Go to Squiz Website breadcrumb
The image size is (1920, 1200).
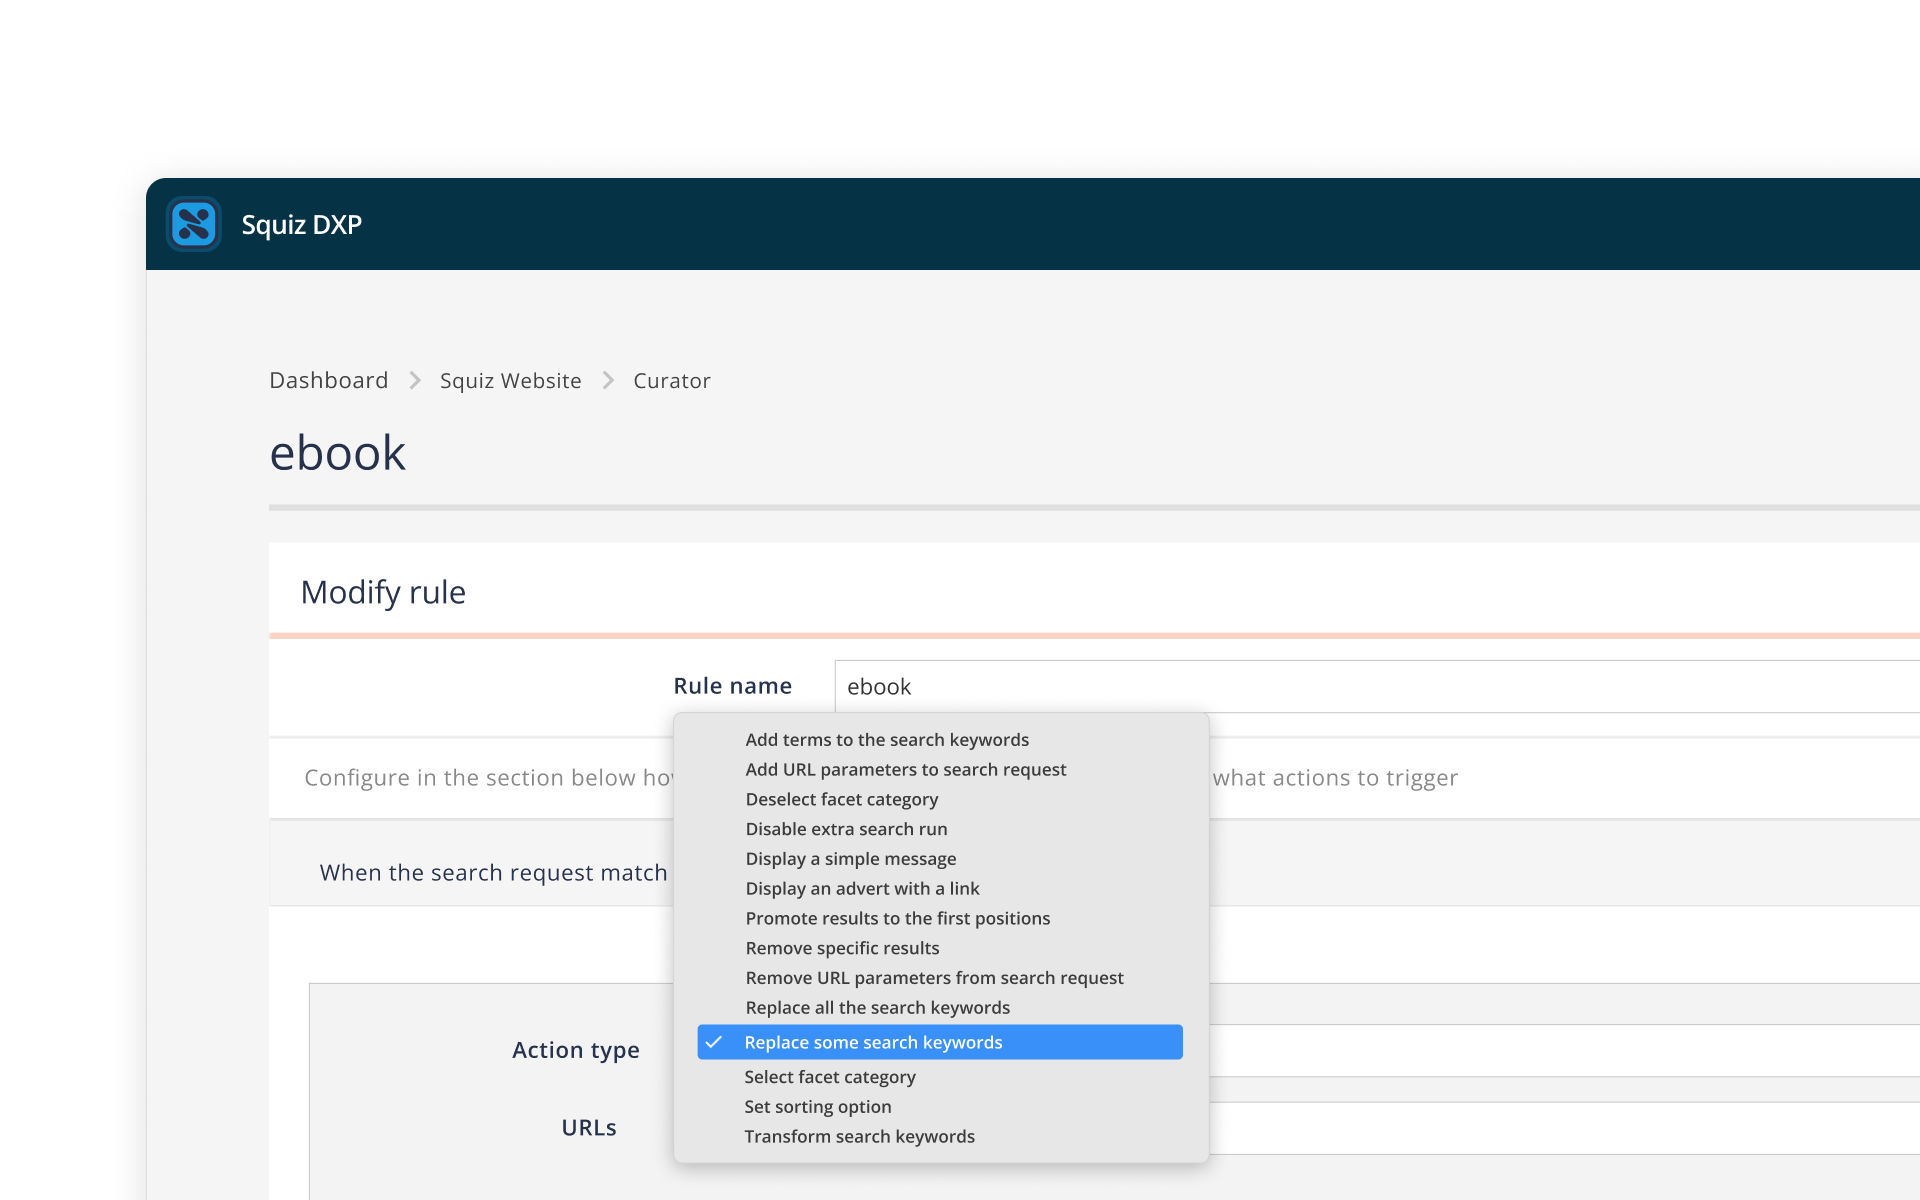(510, 381)
